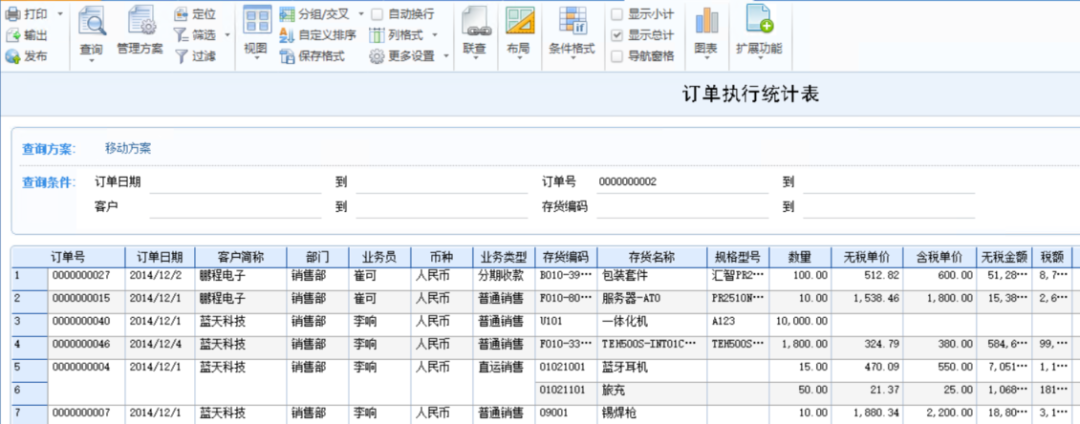Image resolution: width=1080 pixels, height=424 pixels.
Task: Click the 锡焊枪 inventory name cell
Action: point(652,413)
